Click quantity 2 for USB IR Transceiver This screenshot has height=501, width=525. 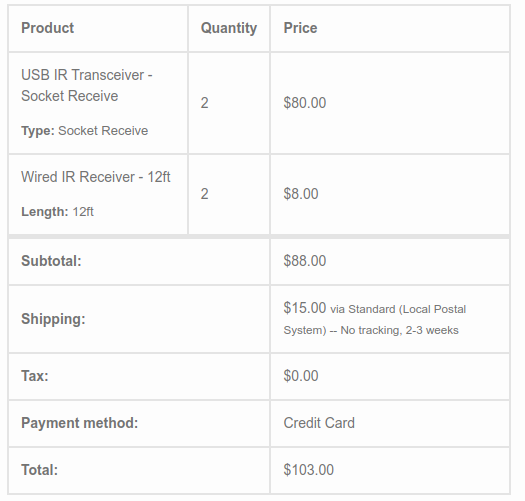point(205,103)
